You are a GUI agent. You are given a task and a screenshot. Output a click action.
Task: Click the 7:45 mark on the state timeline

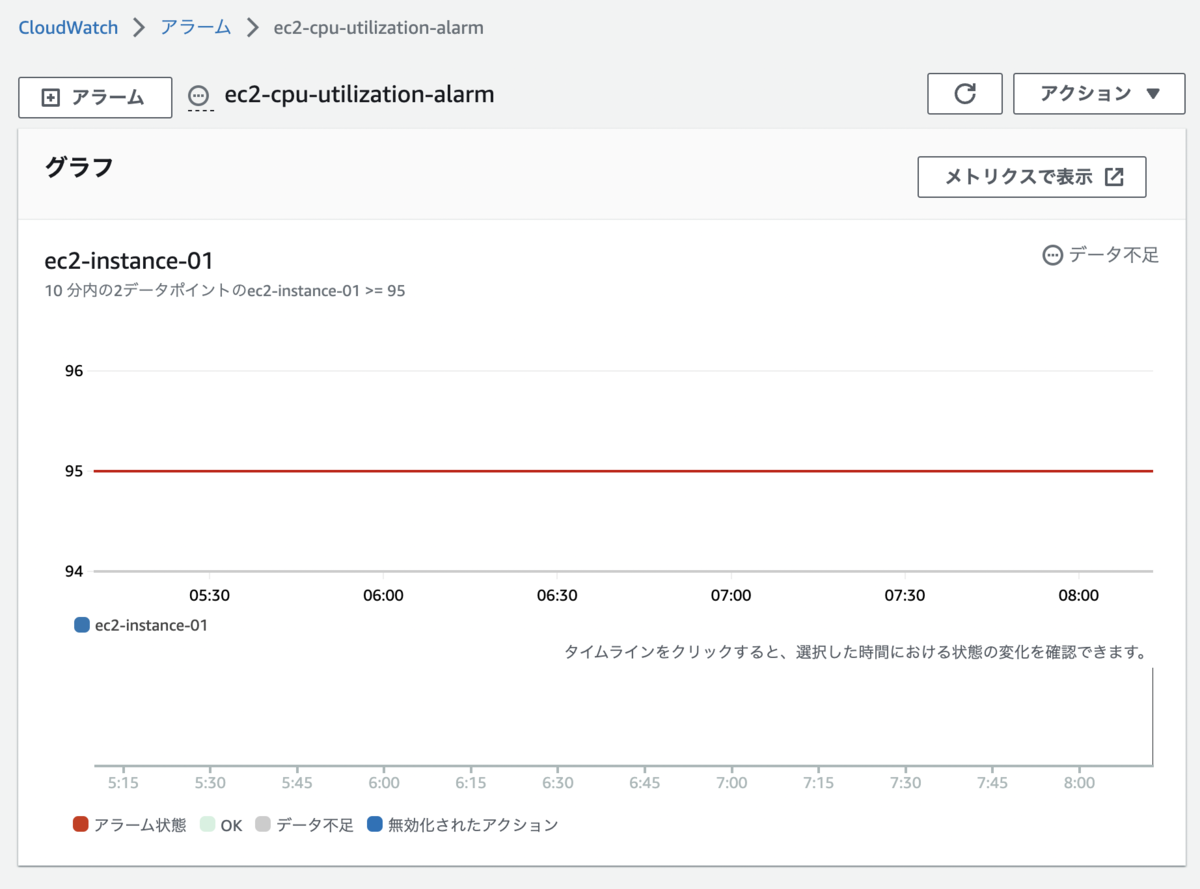point(992,782)
